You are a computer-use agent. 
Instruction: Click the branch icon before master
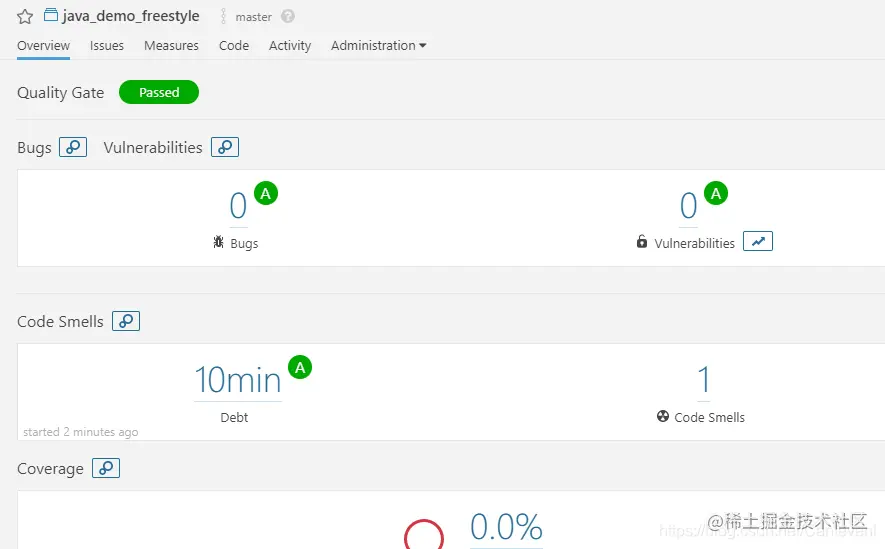click(x=224, y=16)
